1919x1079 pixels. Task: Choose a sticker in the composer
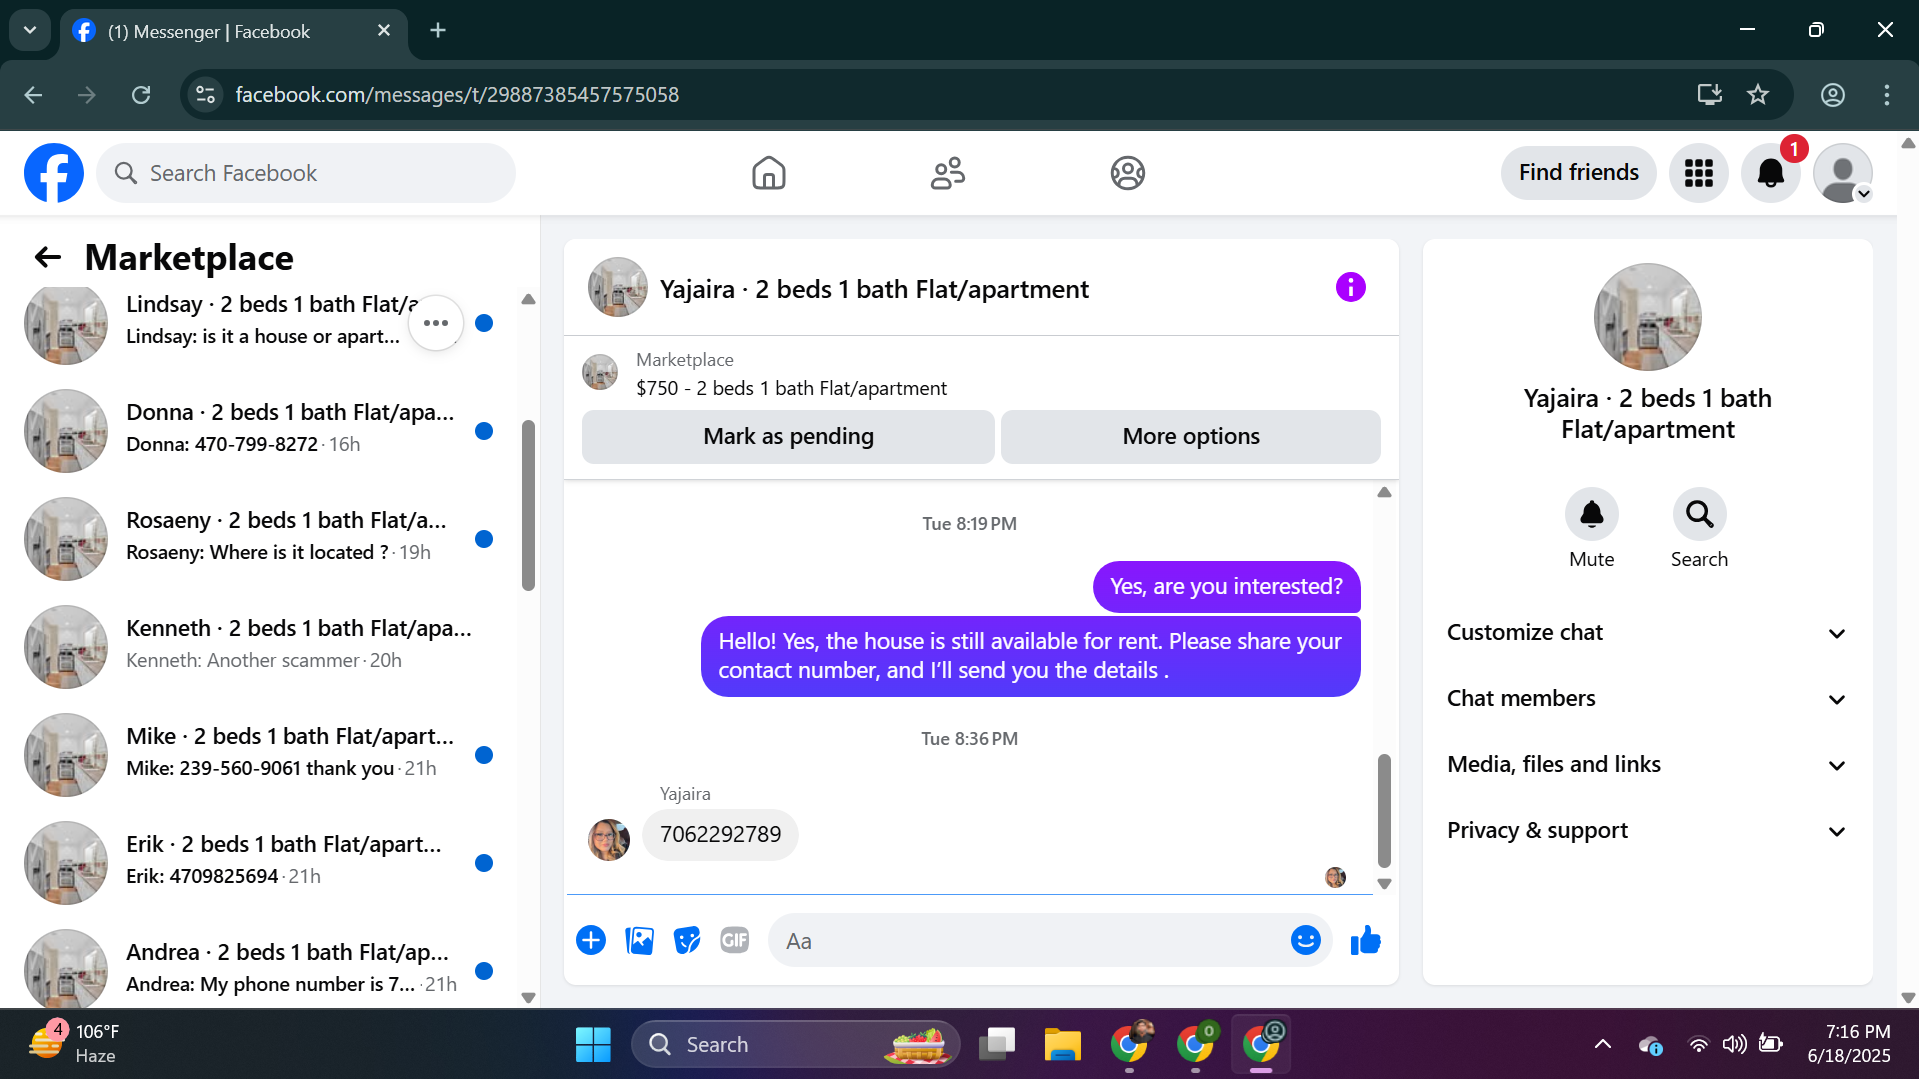click(x=687, y=941)
